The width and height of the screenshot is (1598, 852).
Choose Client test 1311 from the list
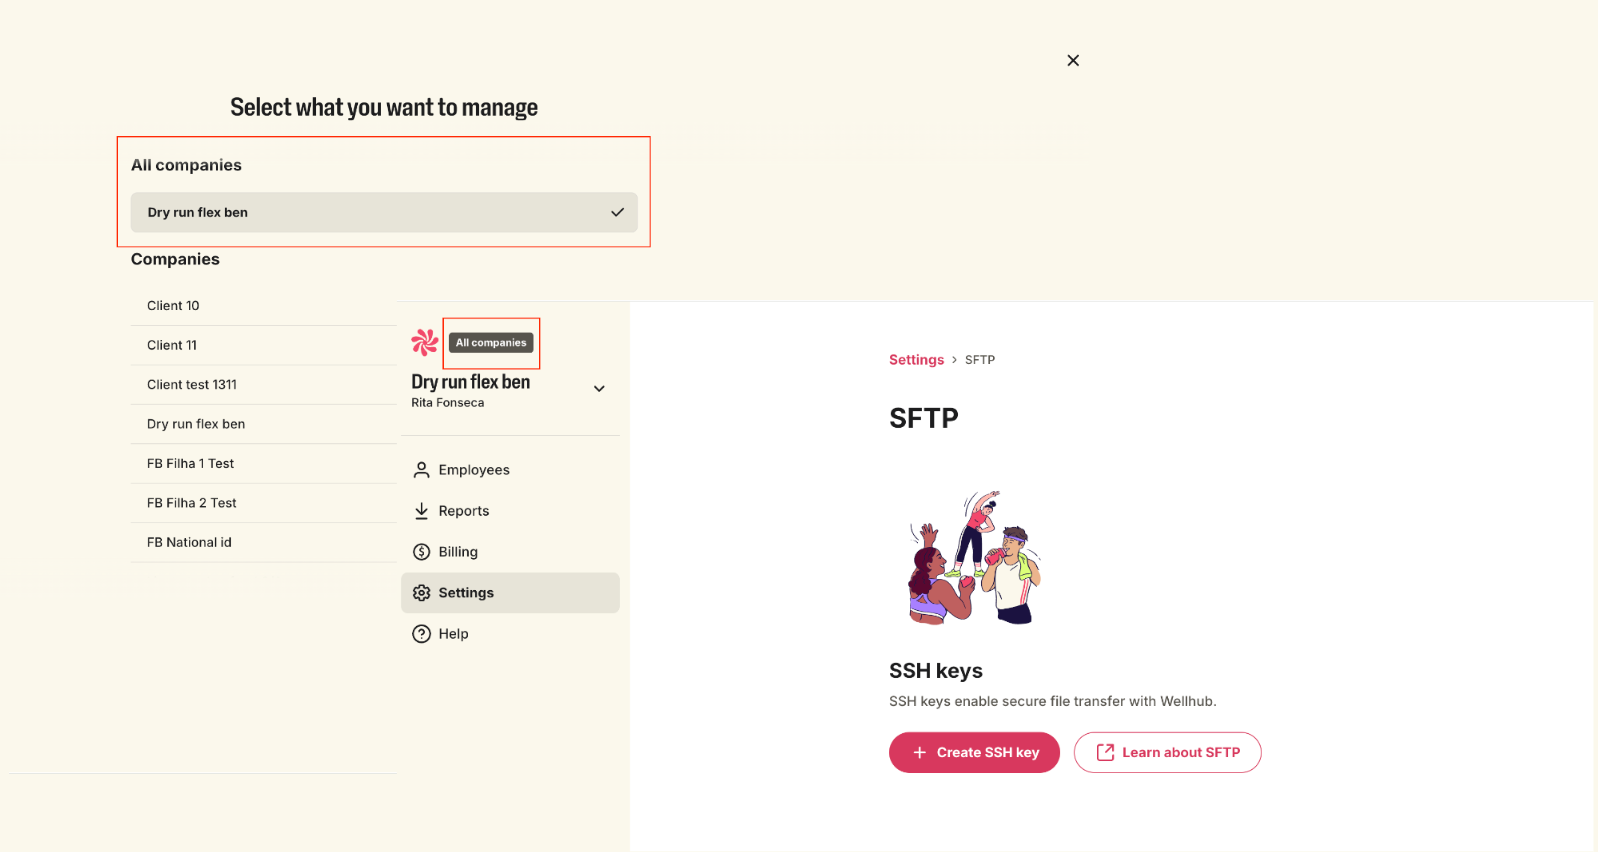(x=192, y=385)
